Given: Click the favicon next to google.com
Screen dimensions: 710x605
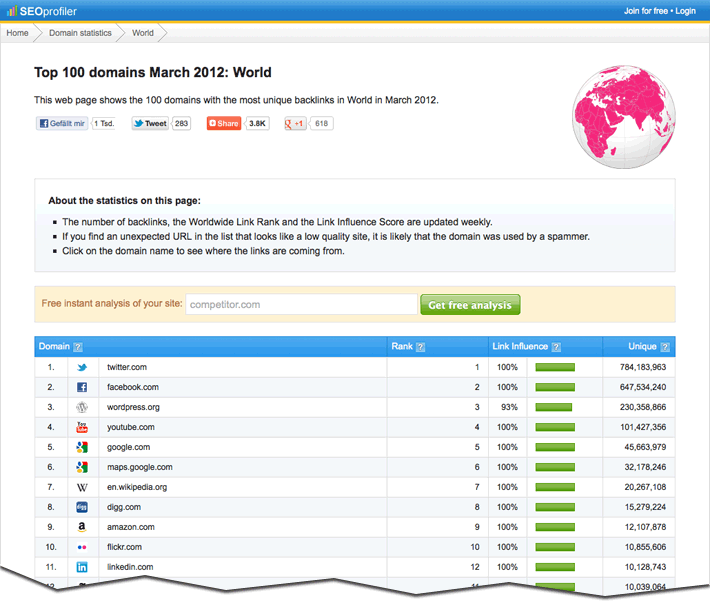Looking at the screenshot, I should click(x=82, y=447).
